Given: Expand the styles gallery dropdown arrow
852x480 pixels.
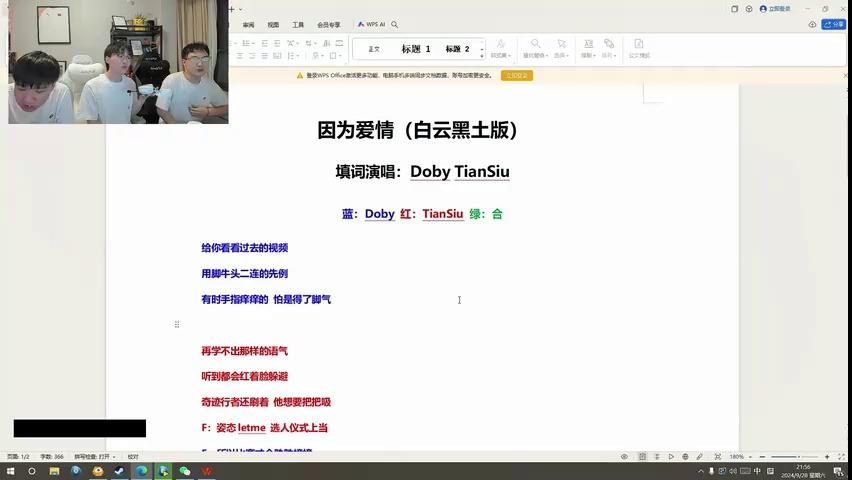Looking at the screenshot, I should (482, 56).
